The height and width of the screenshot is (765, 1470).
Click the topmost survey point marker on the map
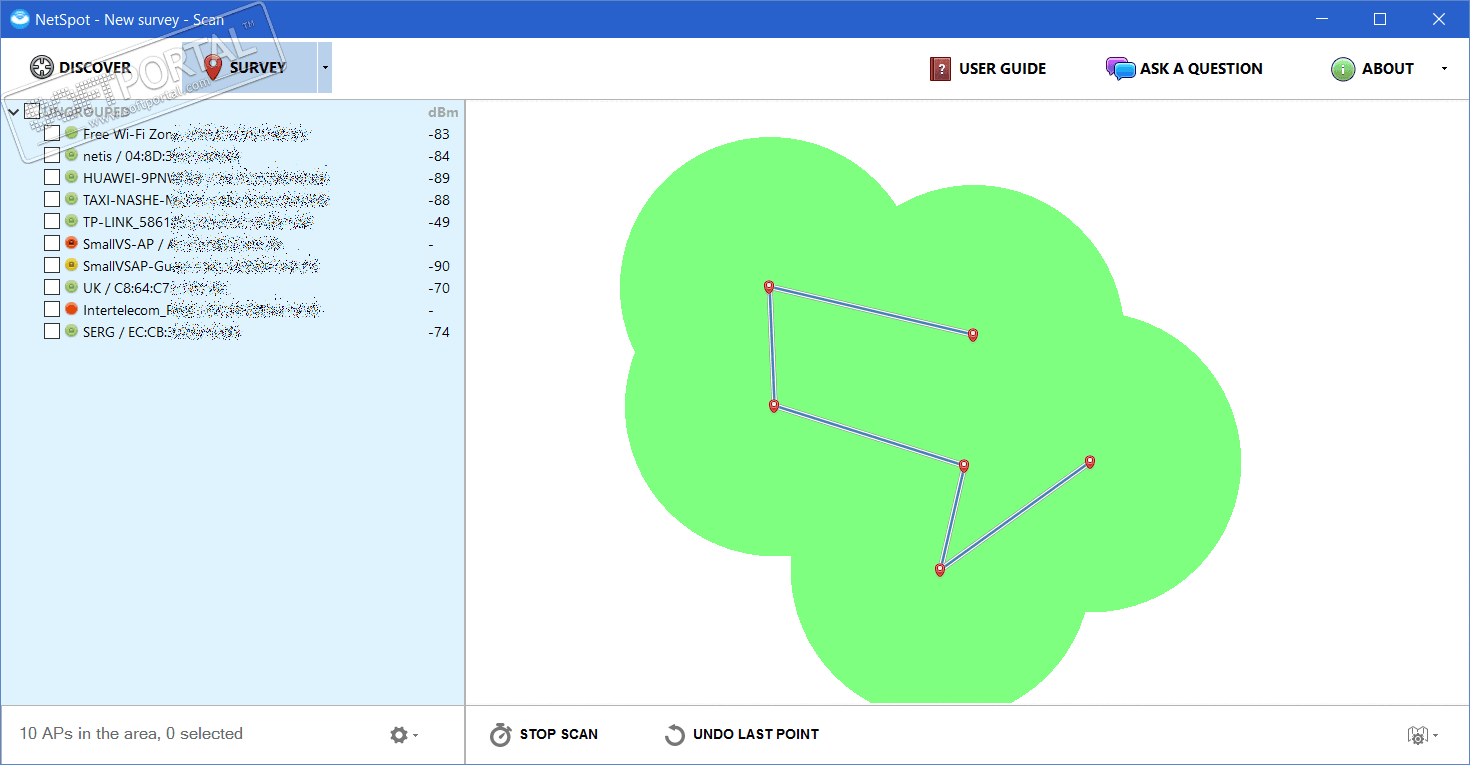(769, 287)
